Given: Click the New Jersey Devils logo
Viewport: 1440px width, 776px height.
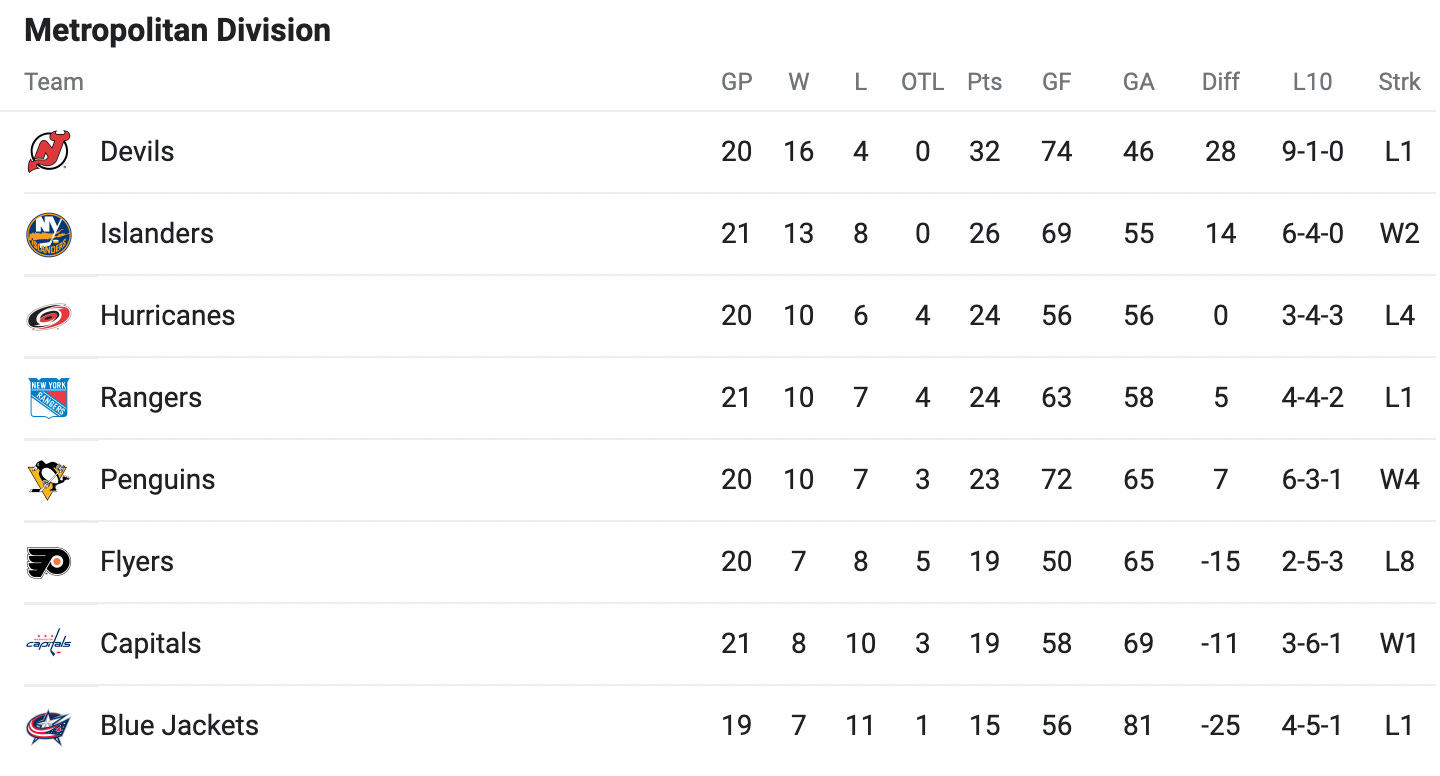Looking at the screenshot, I should coord(48,152).
